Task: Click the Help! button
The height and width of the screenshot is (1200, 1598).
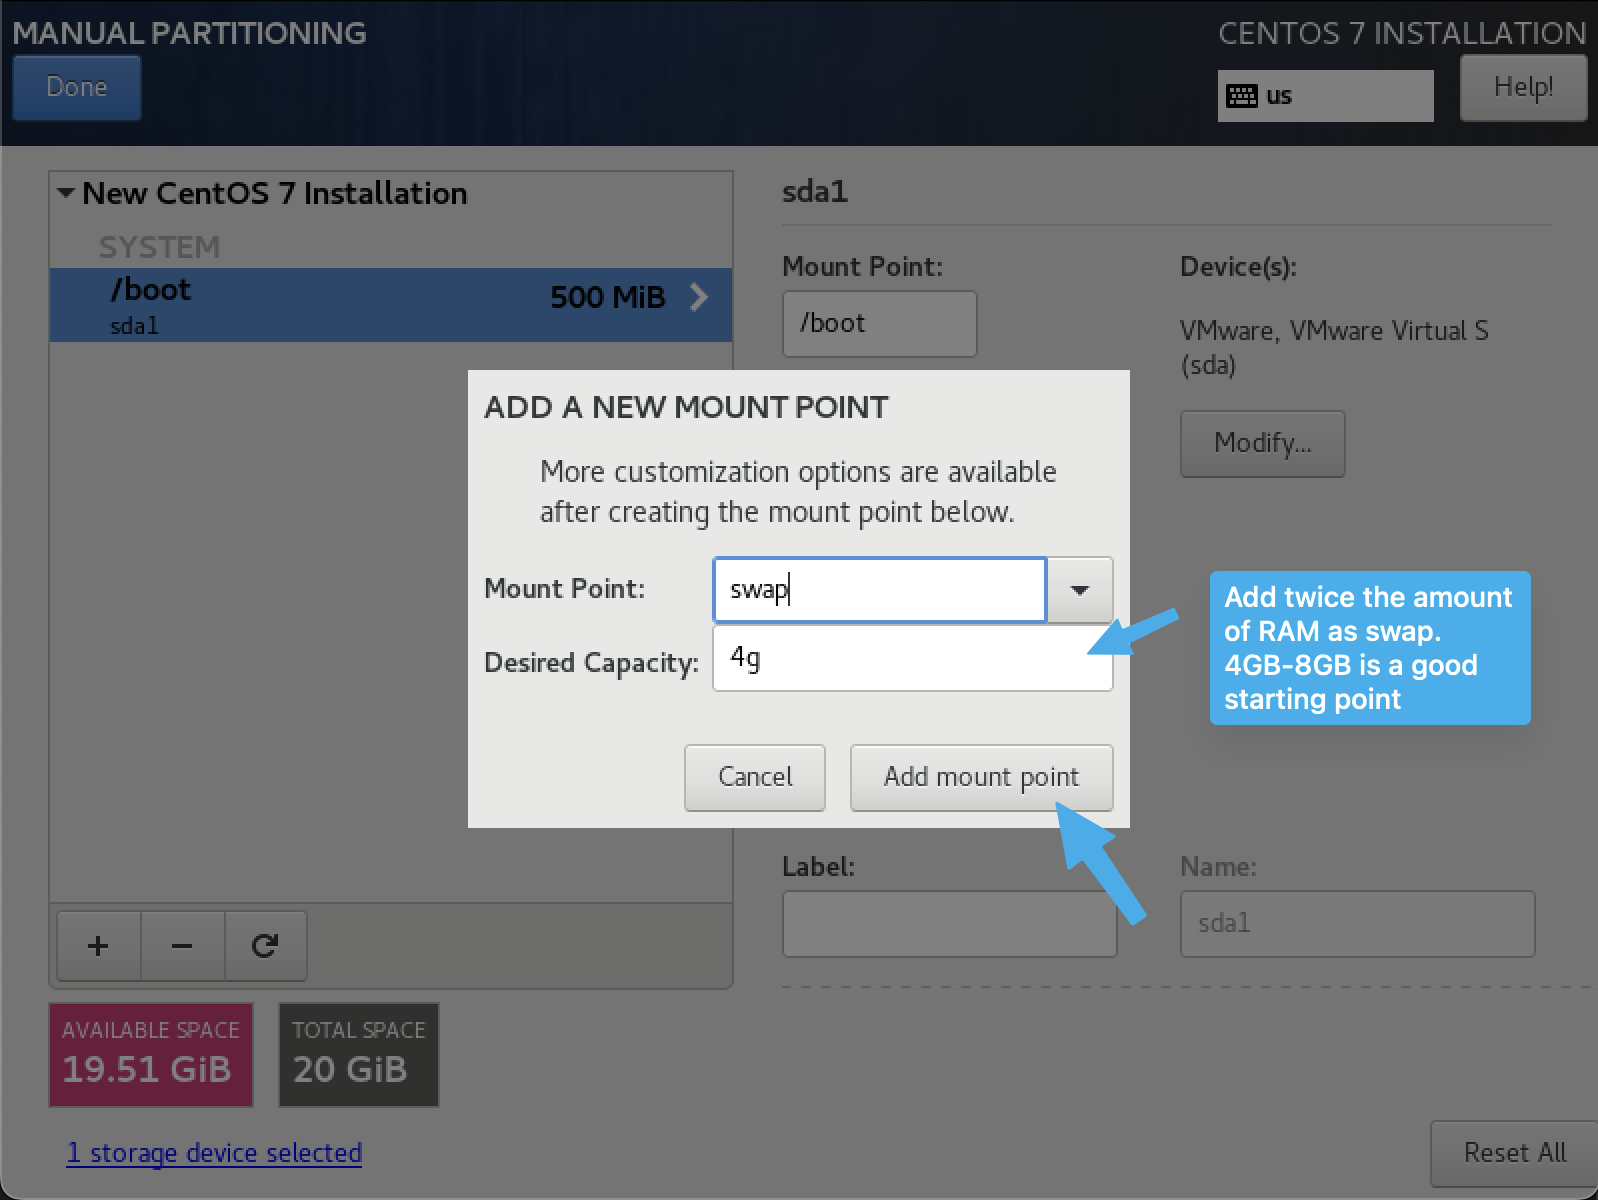Action: [1523, 88]
